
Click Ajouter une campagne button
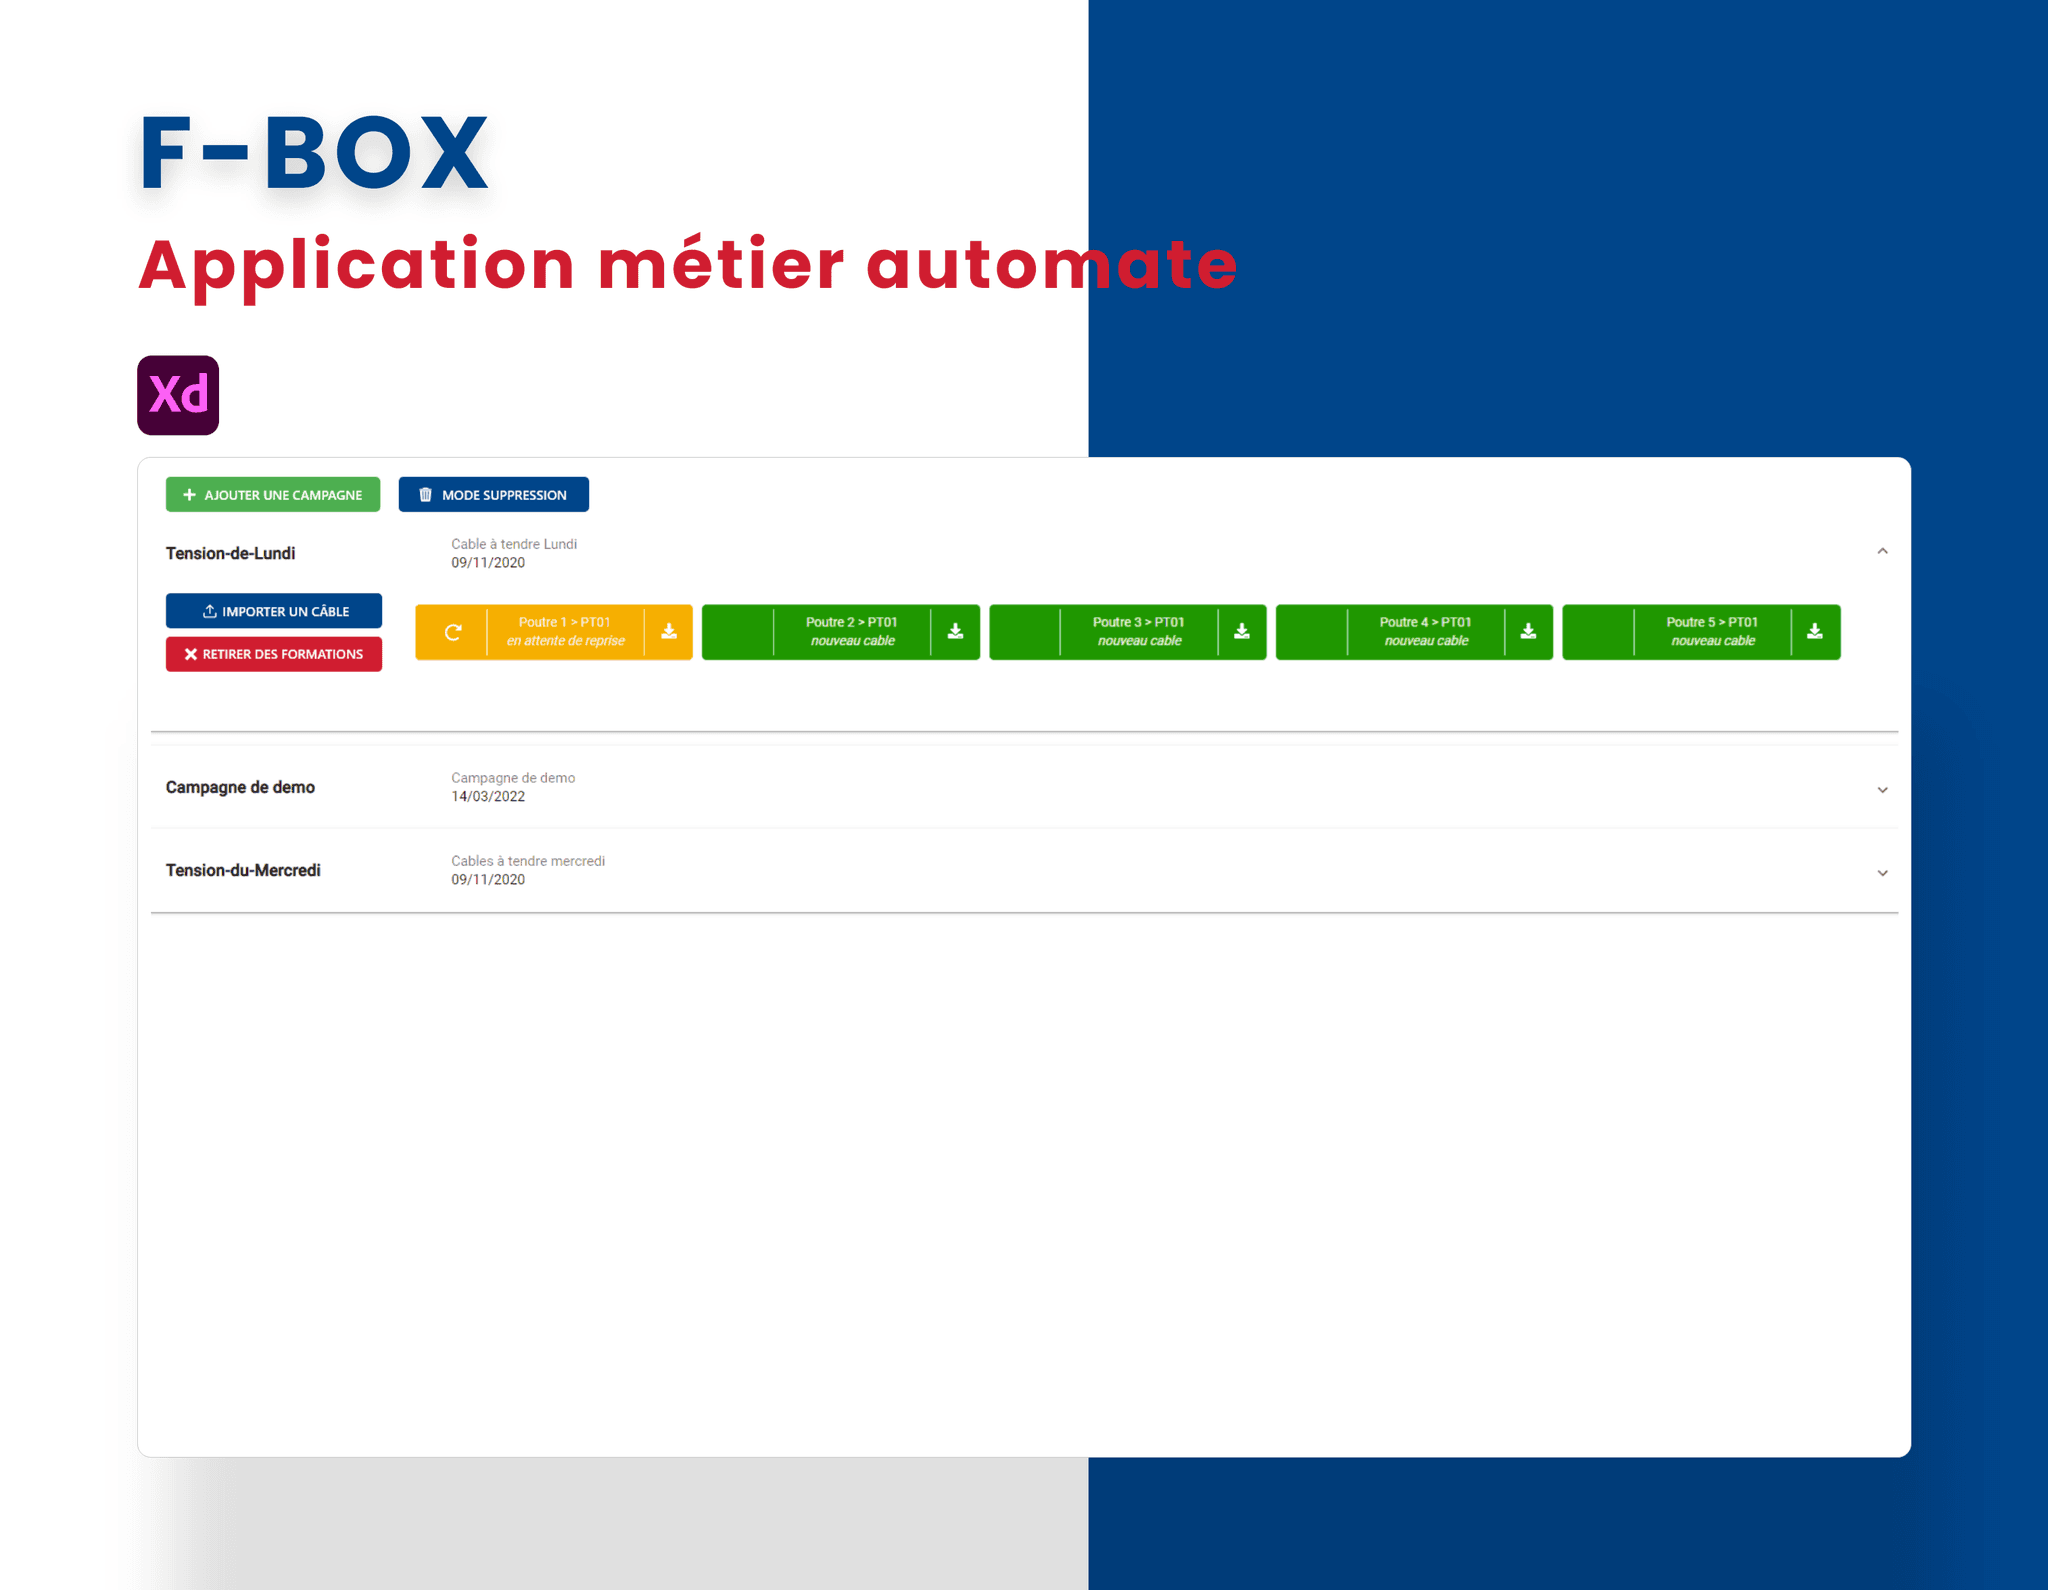(x=273, y=494)
